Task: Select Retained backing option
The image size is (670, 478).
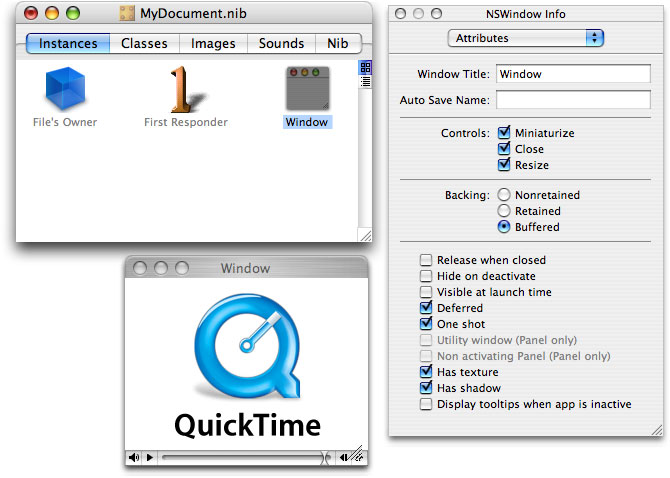Action: (504, 211)
